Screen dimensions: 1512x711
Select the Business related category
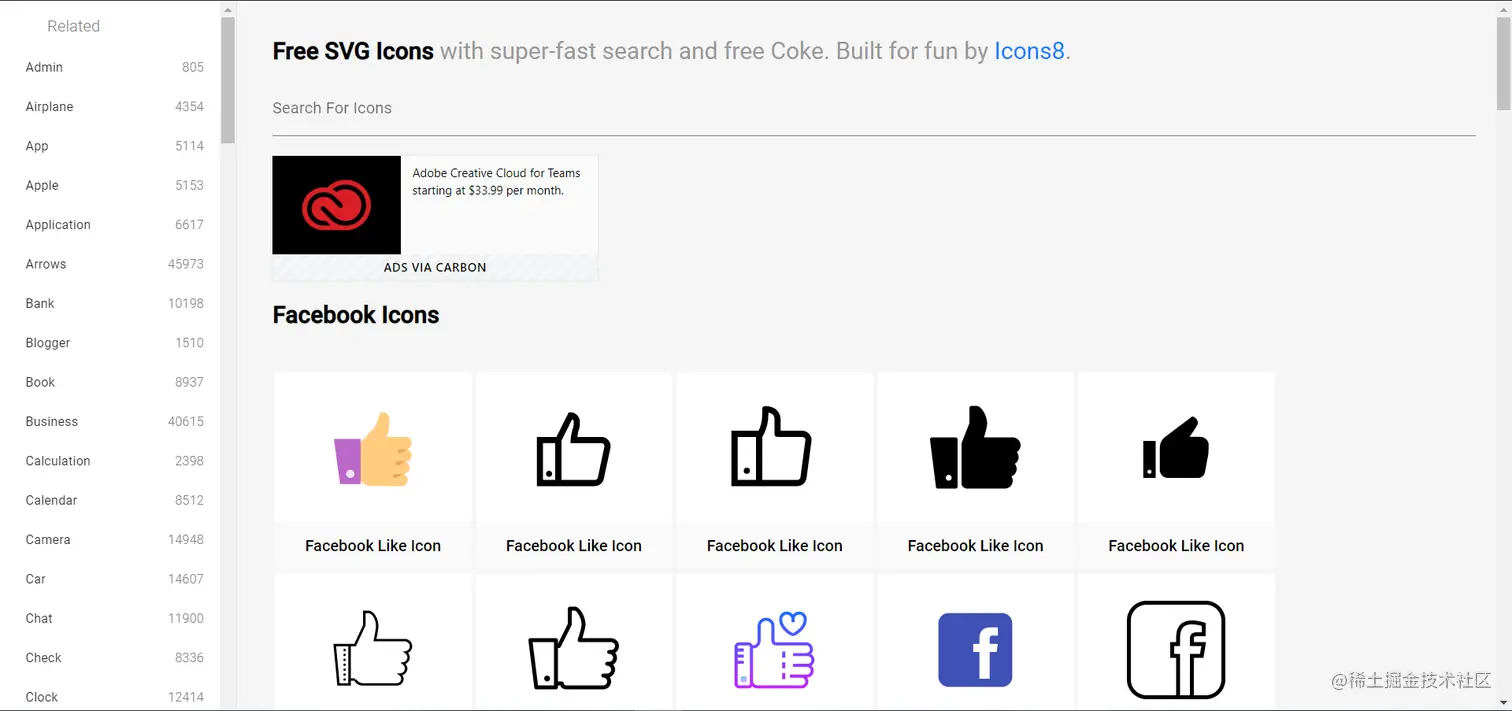[52, 422]
